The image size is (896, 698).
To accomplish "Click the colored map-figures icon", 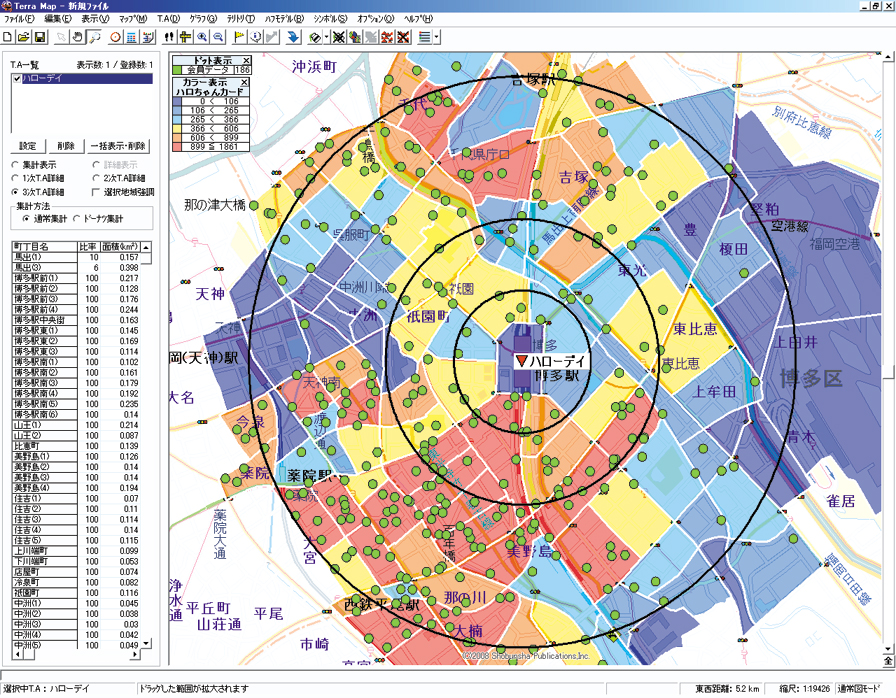I will (x=355, y=37).
